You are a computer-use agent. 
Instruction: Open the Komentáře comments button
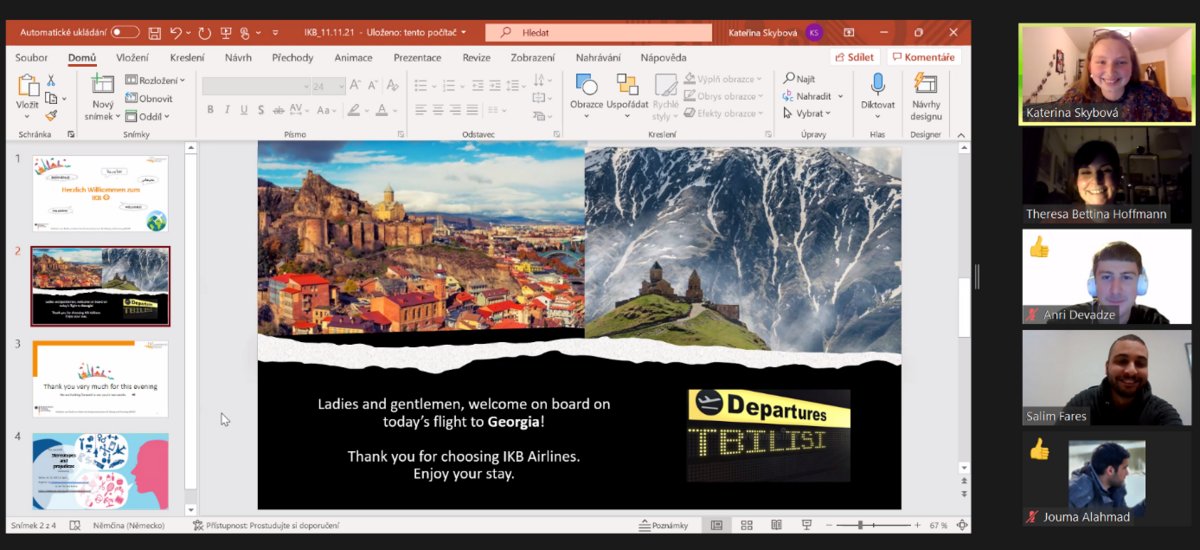[923, 57]
